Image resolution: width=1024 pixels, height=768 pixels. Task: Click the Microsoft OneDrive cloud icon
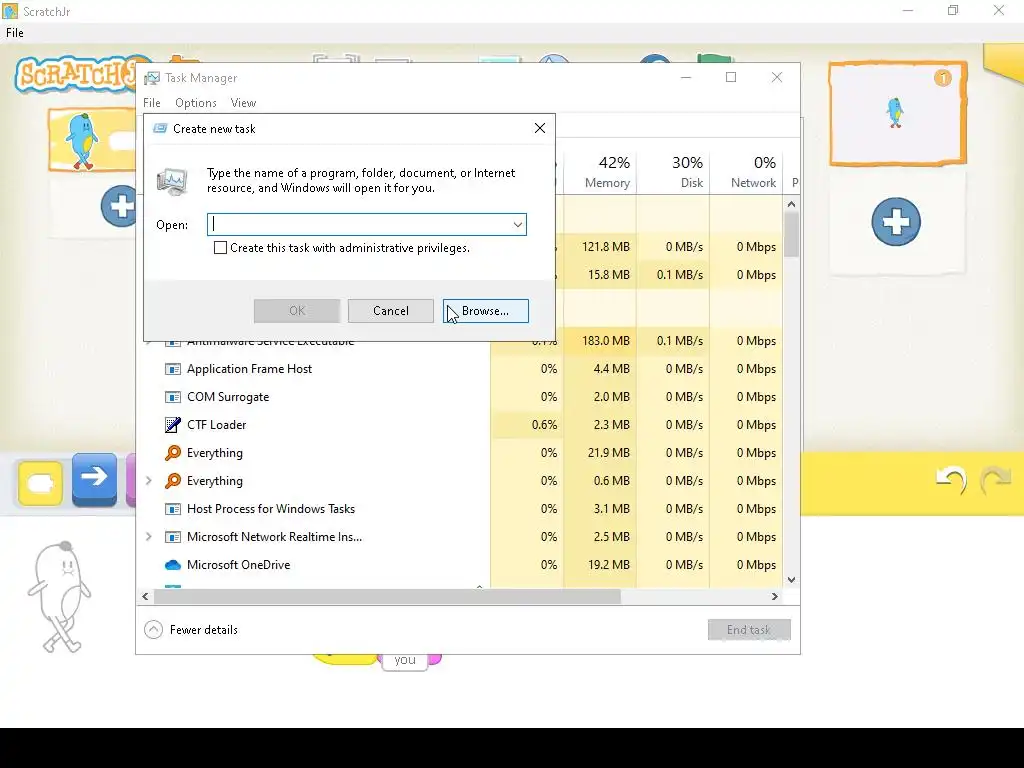172,565
